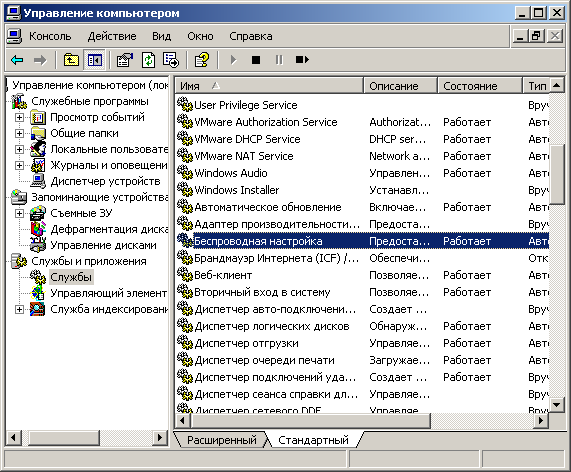Screen dimensions: 571x472
Task: Select Диспетчер устройств in the tree
Action: click(106, 181)
